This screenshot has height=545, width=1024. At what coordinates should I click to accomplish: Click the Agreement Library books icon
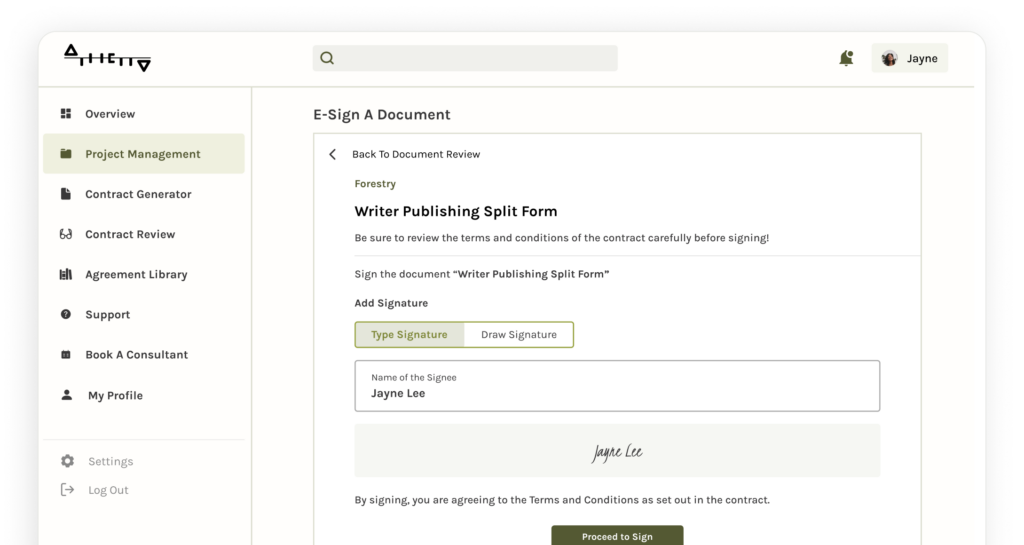pyautogui.click(x=66, y=274)
